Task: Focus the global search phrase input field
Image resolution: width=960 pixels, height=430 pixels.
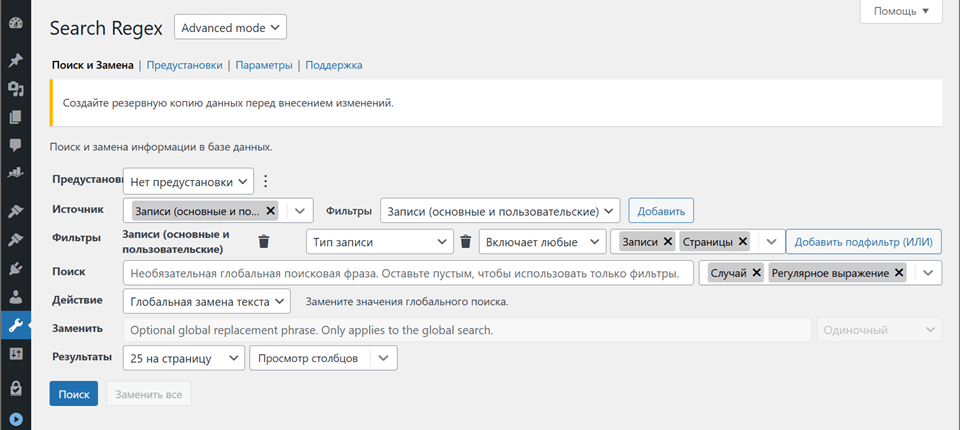Action: [408, 273]
